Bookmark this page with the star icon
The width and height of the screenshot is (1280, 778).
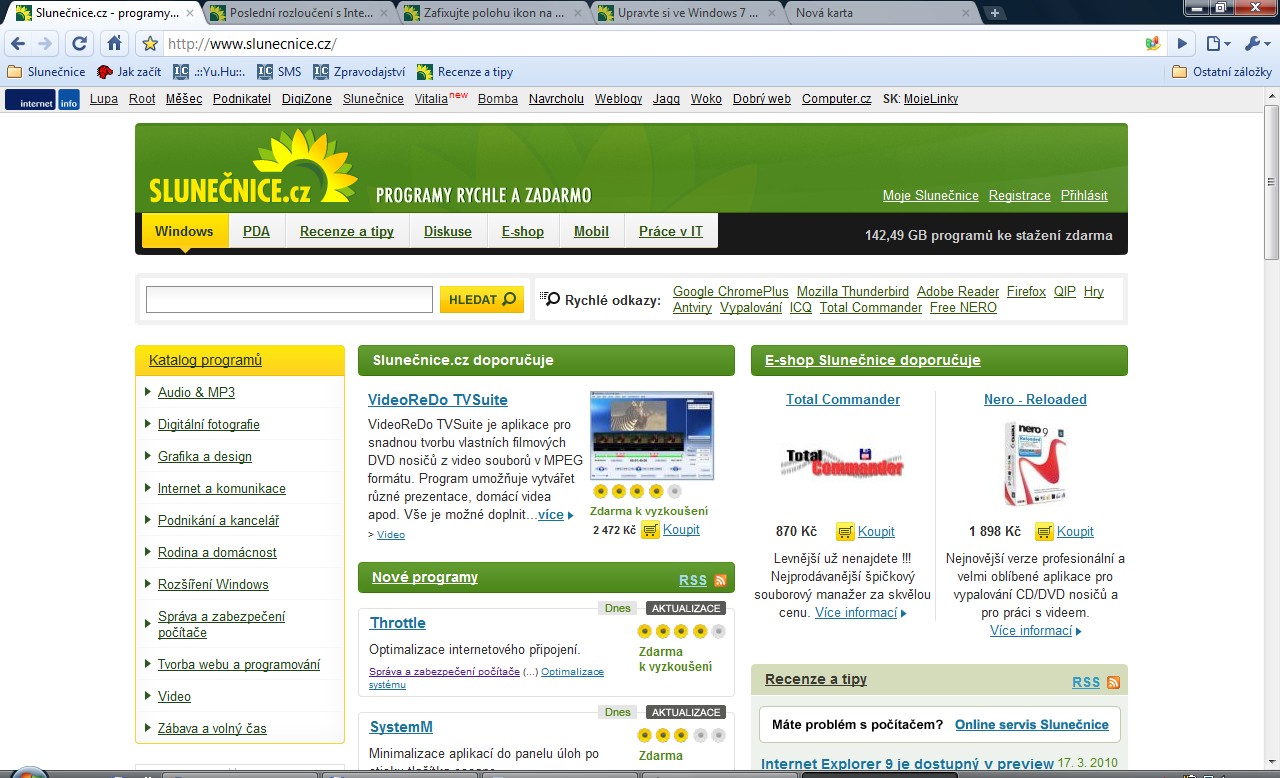point(150,44)
